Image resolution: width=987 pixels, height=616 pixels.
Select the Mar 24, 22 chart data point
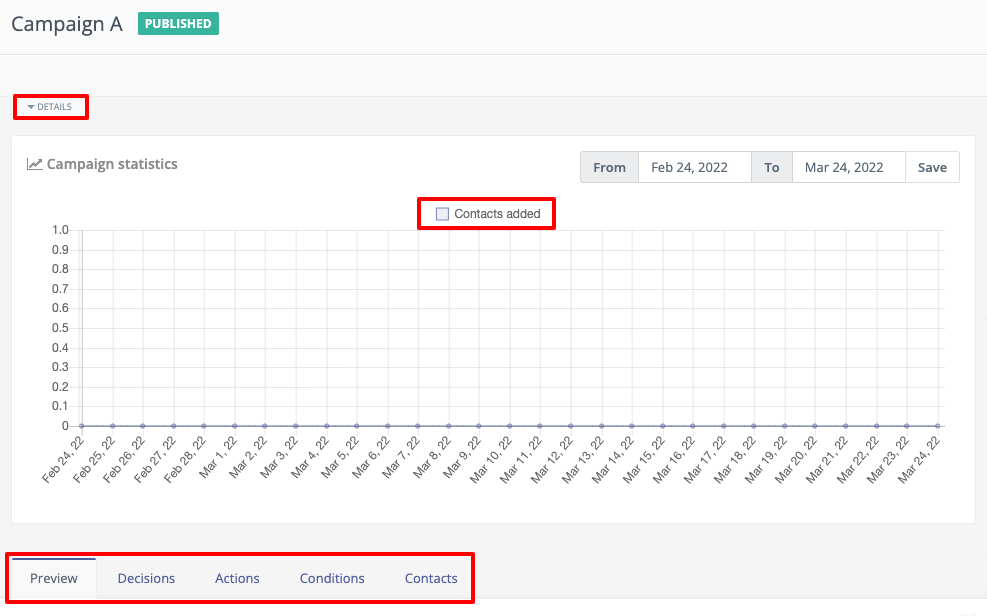(x=938, y=426)
